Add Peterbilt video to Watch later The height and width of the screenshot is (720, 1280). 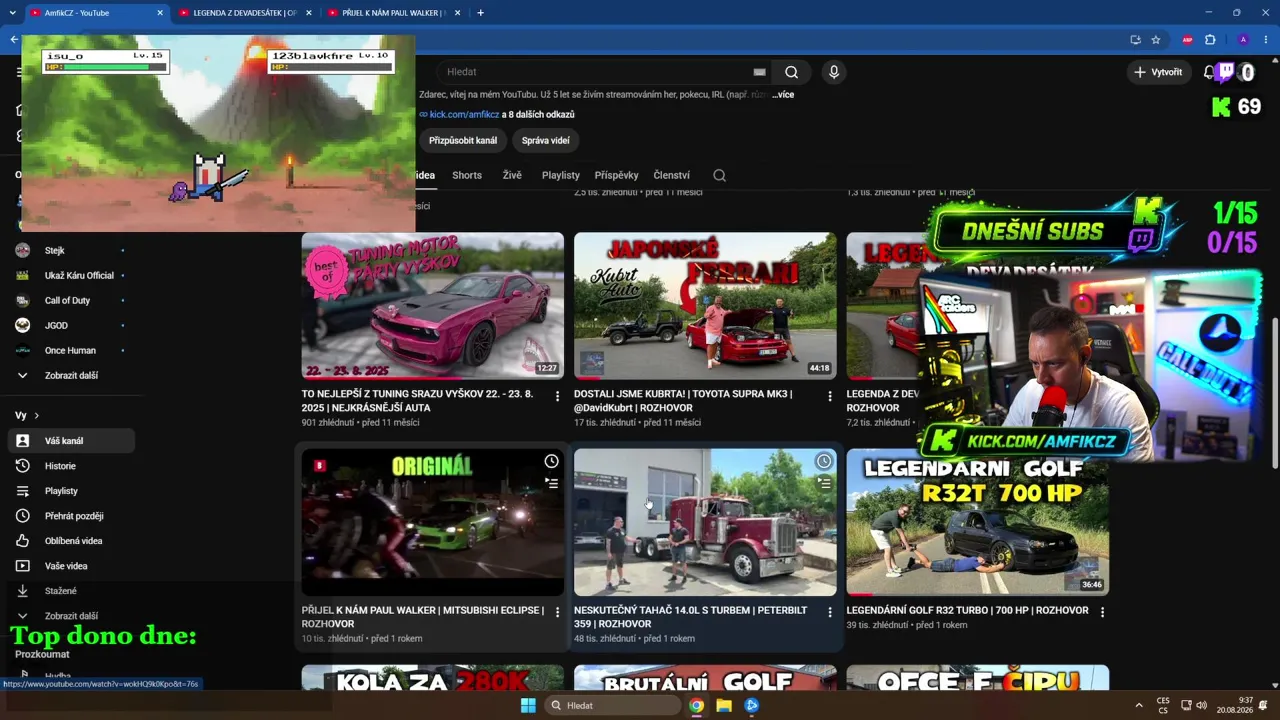coord(823,461)
